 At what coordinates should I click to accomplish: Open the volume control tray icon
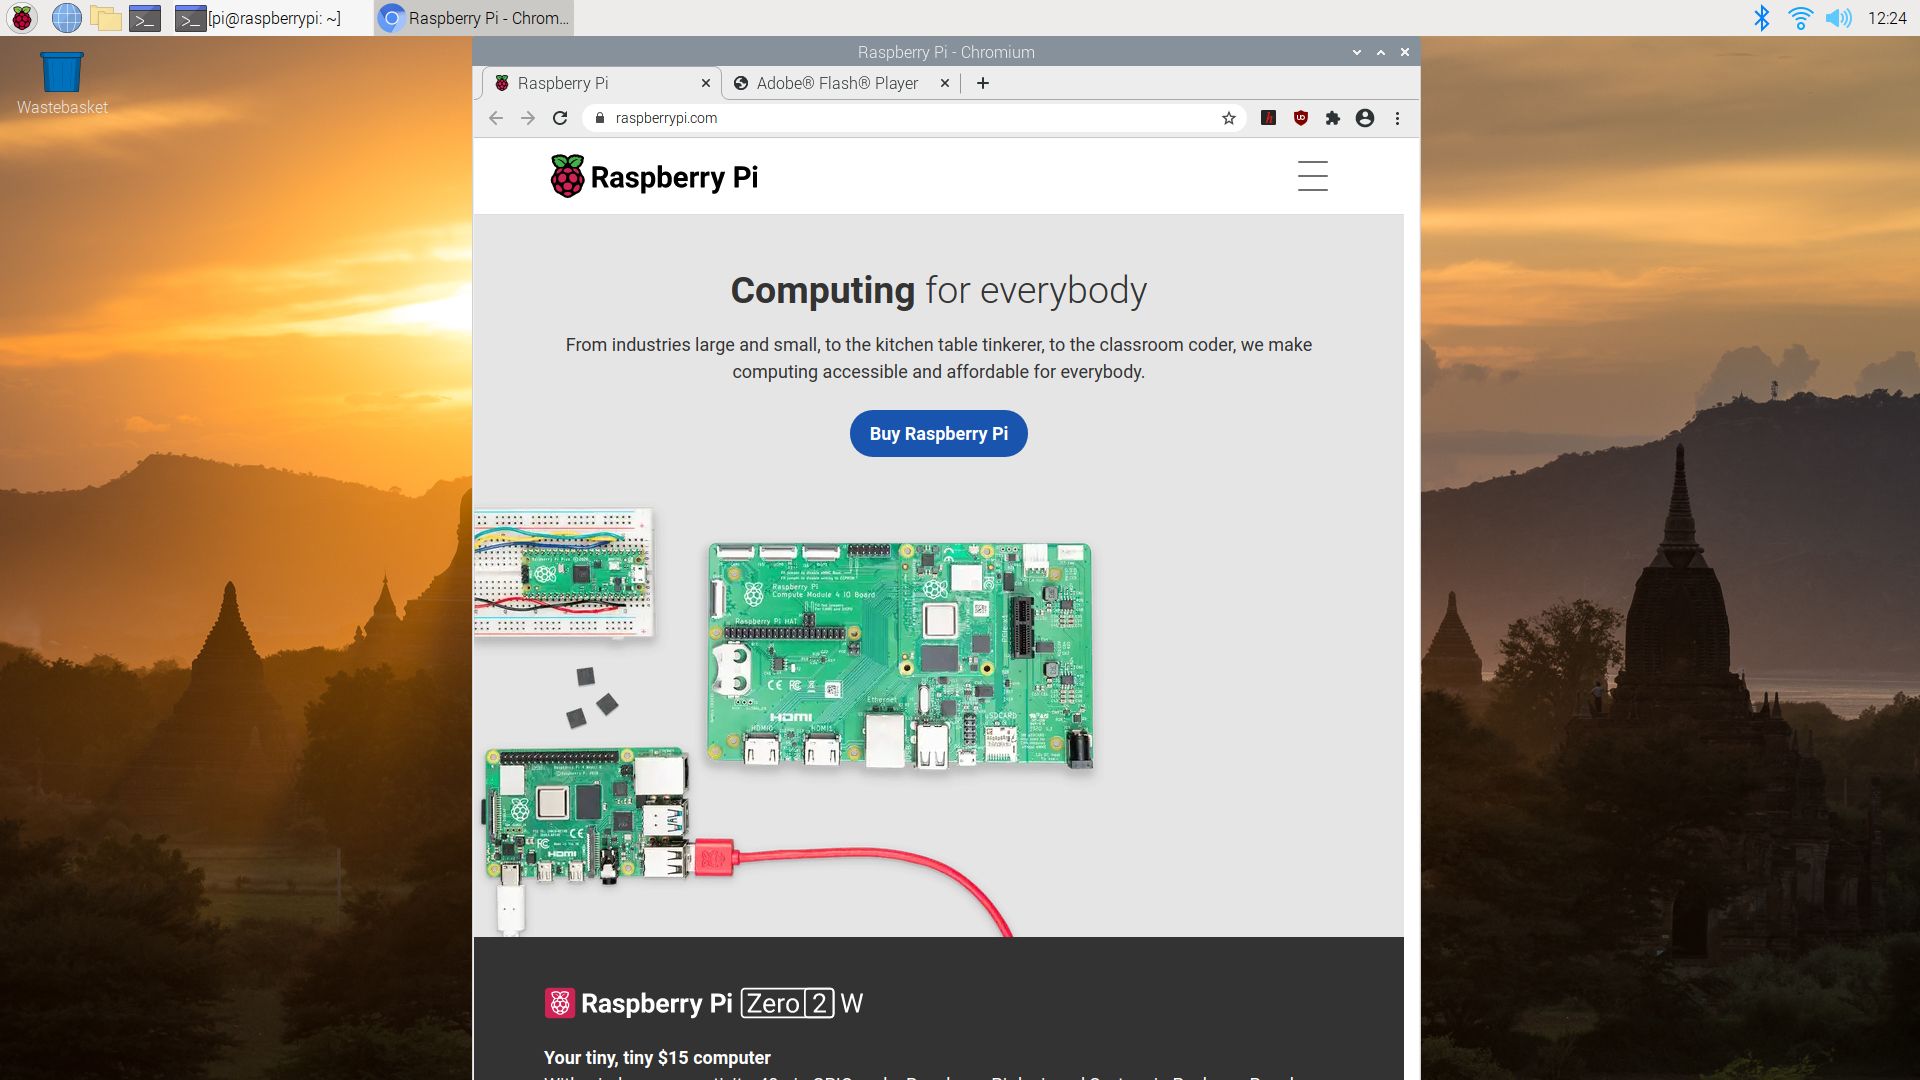coord(1838,18)
